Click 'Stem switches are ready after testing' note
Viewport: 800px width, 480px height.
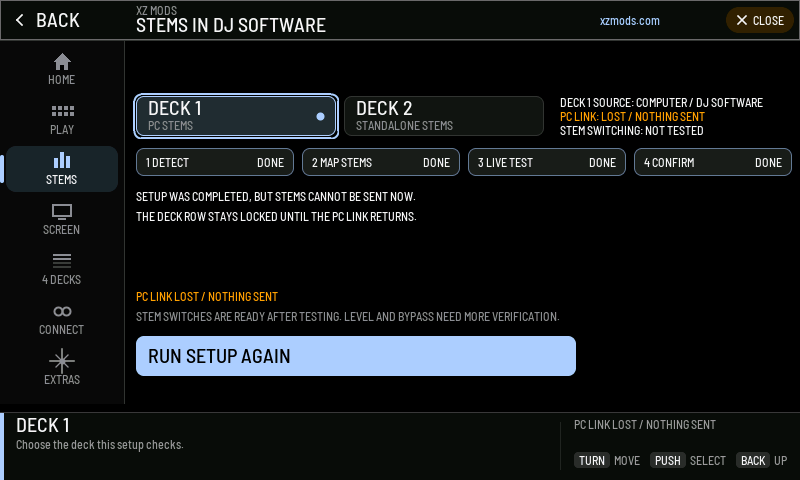tap(347, 316)
